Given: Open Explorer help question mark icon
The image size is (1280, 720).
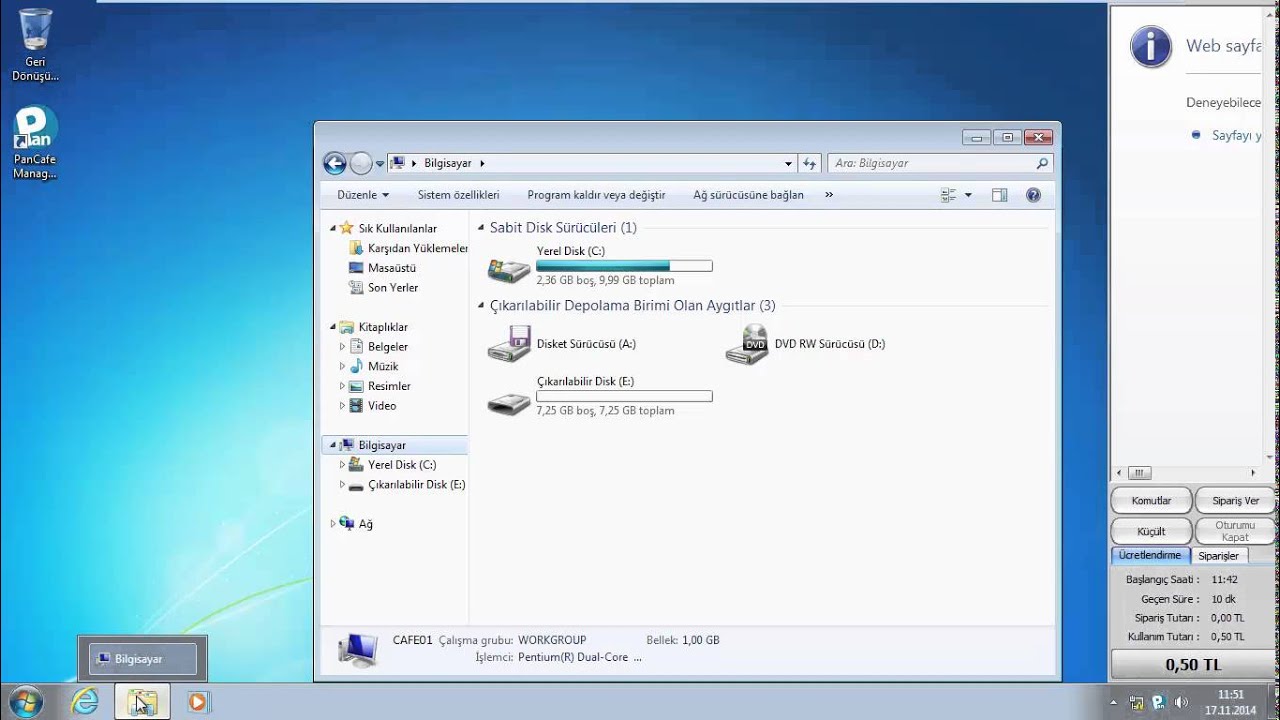Looking at the screenshot, I should (x=1033, y=195).
